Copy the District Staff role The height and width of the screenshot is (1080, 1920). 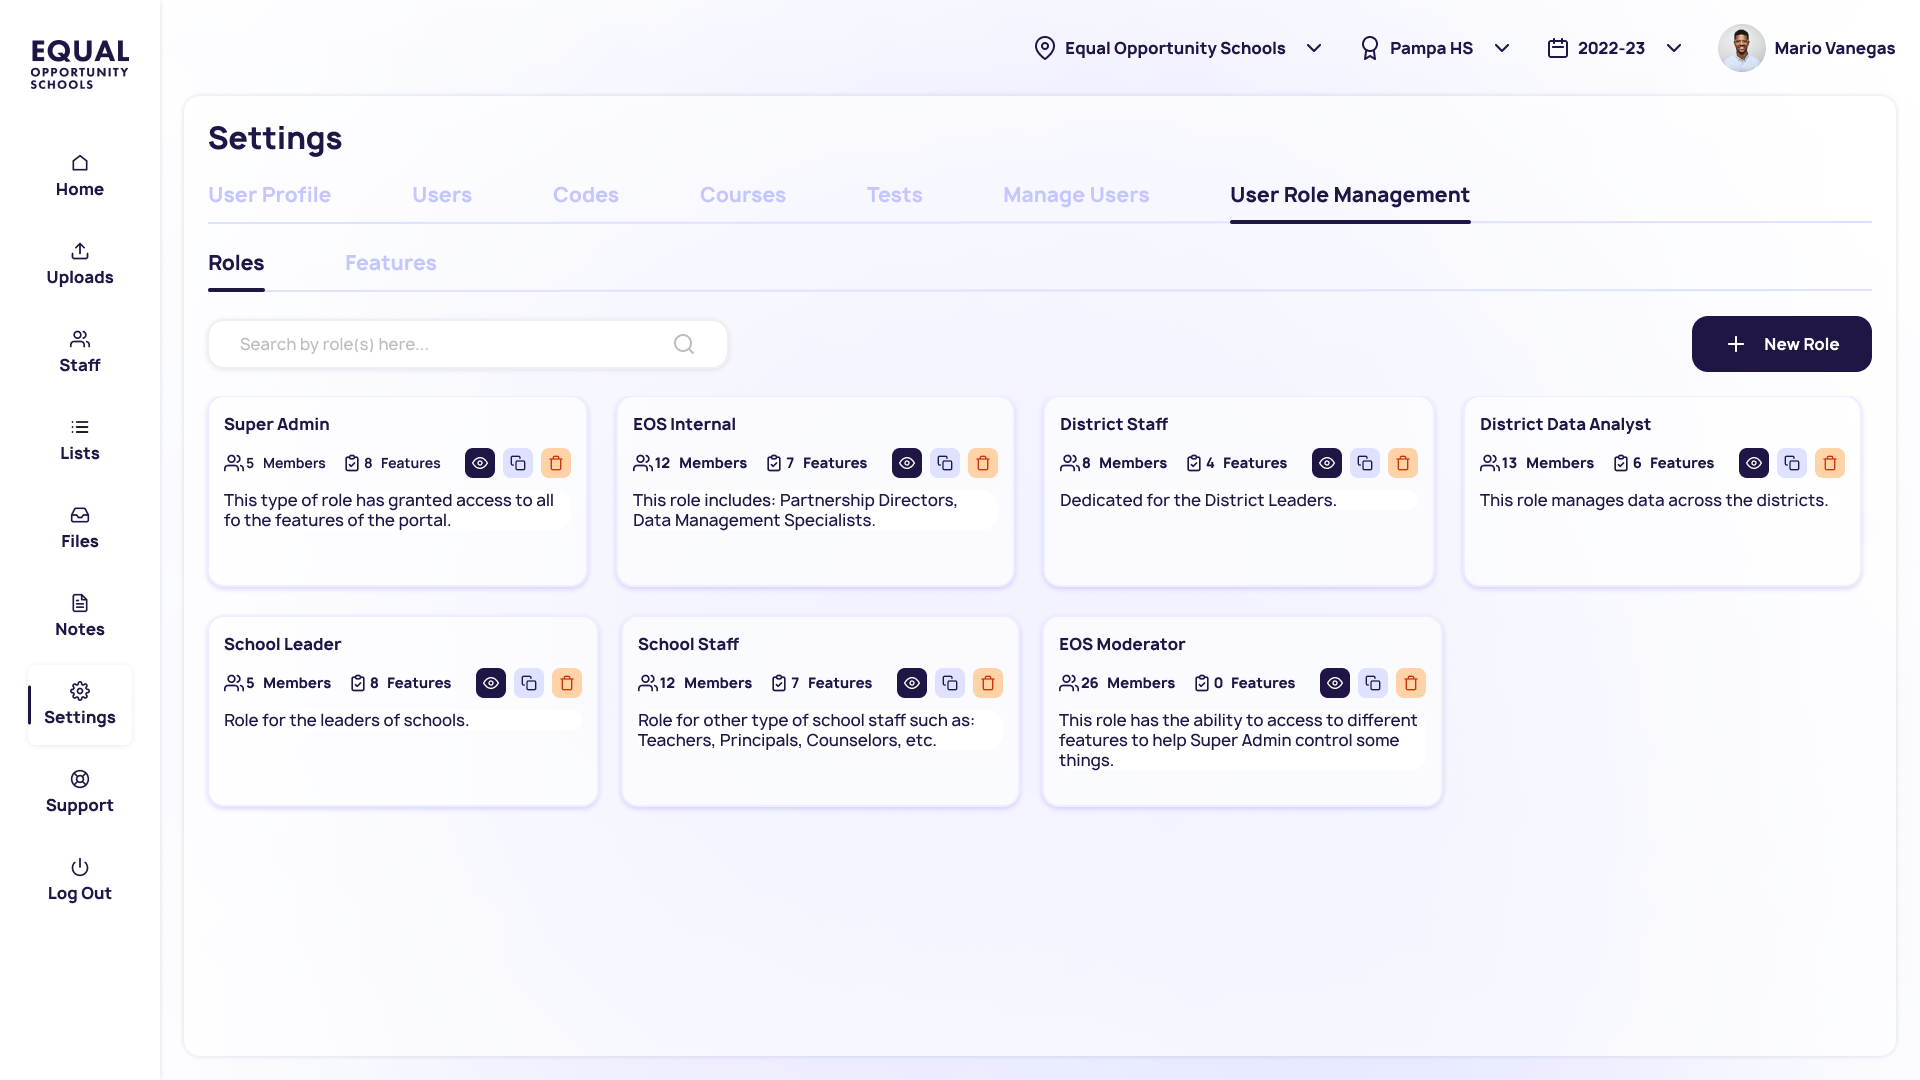click(1365, 463)
